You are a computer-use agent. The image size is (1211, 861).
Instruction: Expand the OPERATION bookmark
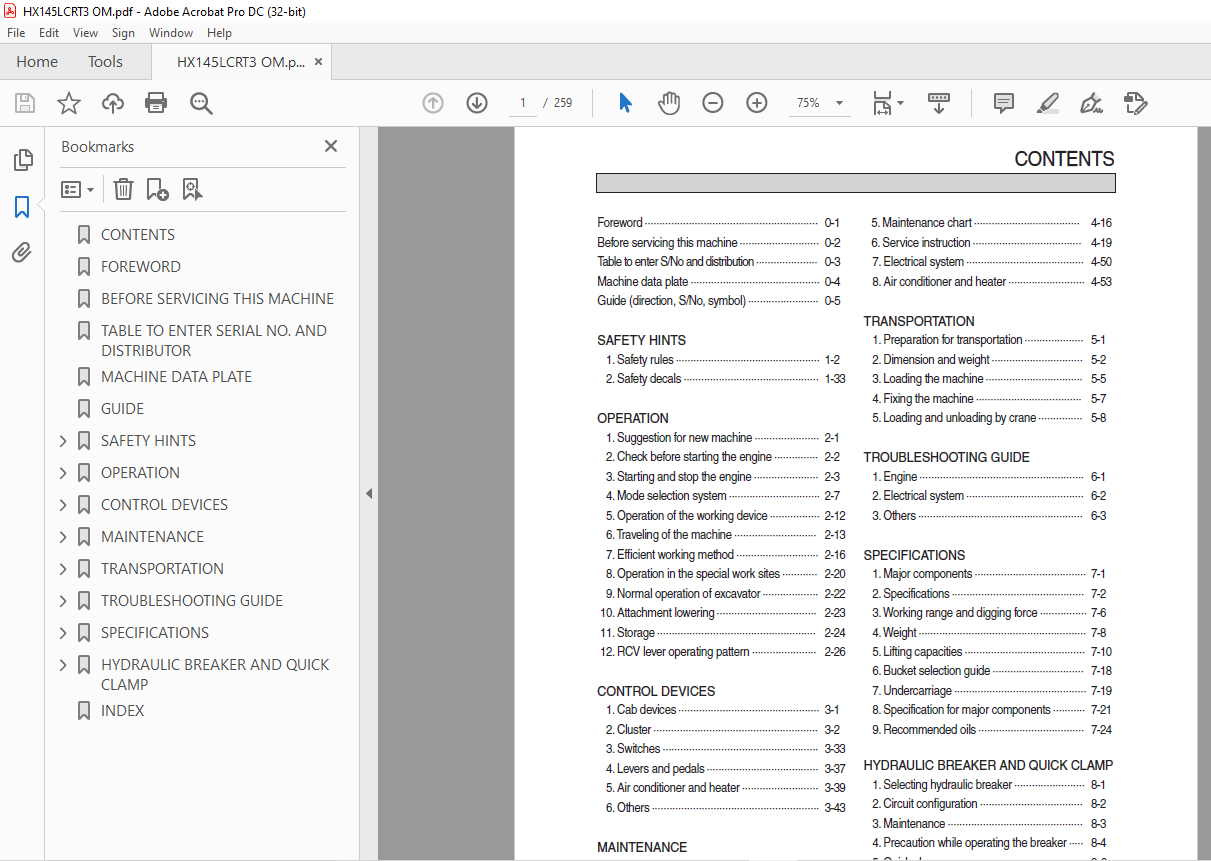point(64,473)
